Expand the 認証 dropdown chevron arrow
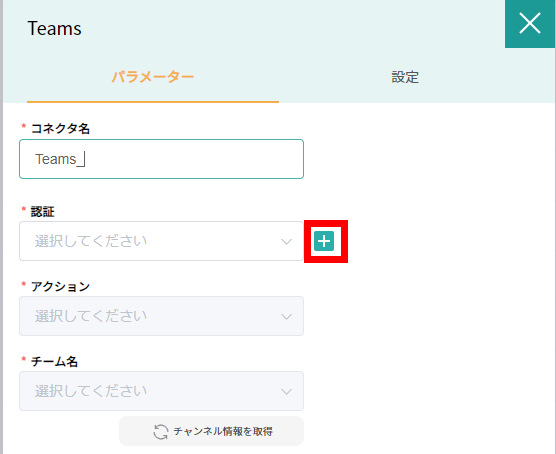The width and height of the screenshot is (556, 454). point(286,242)
